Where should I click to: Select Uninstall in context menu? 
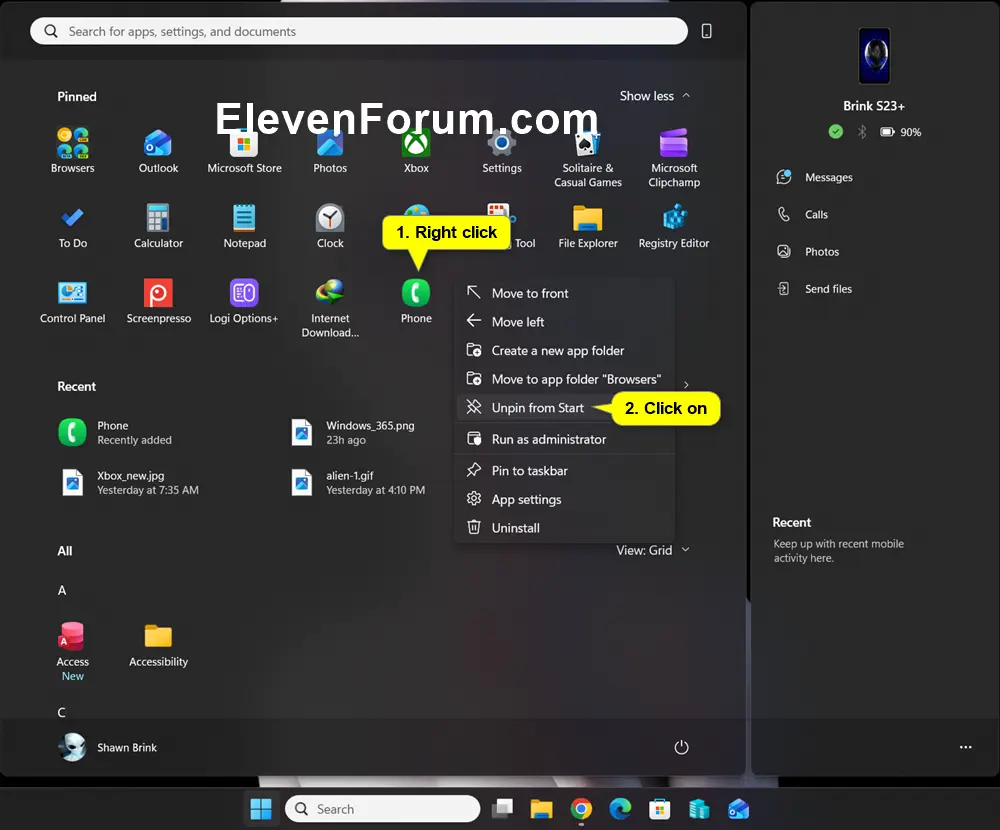pyautogui.click(x=564, y=528)
